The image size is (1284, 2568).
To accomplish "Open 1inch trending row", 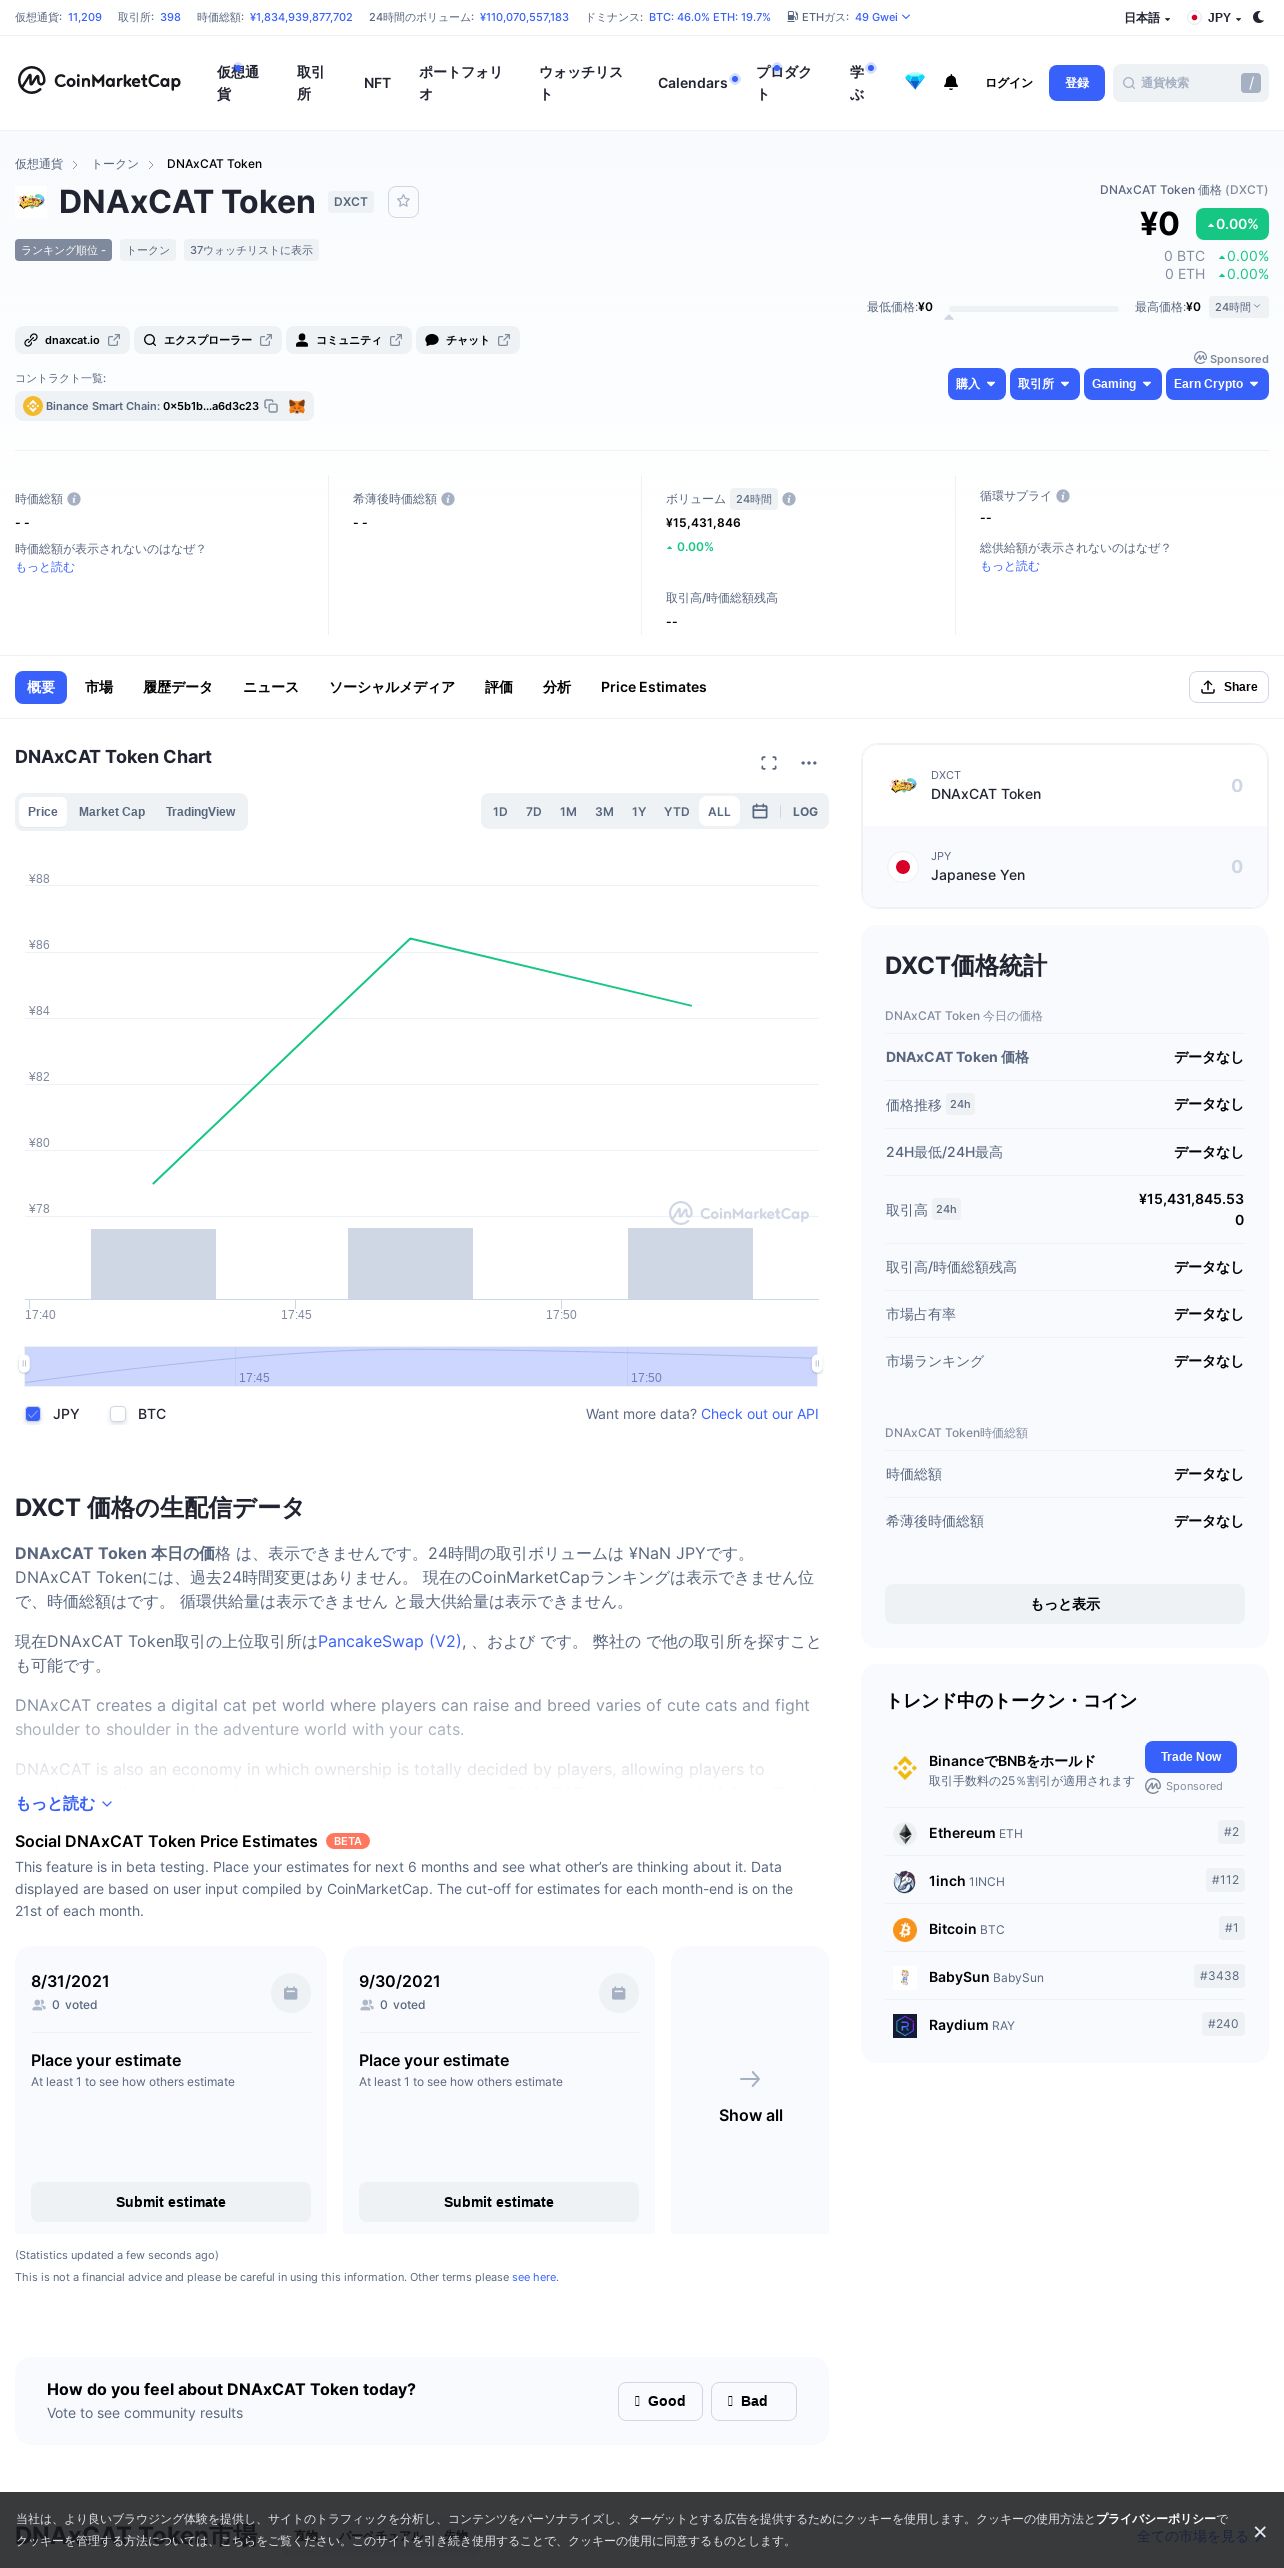I will (x=1065, y=1881).
